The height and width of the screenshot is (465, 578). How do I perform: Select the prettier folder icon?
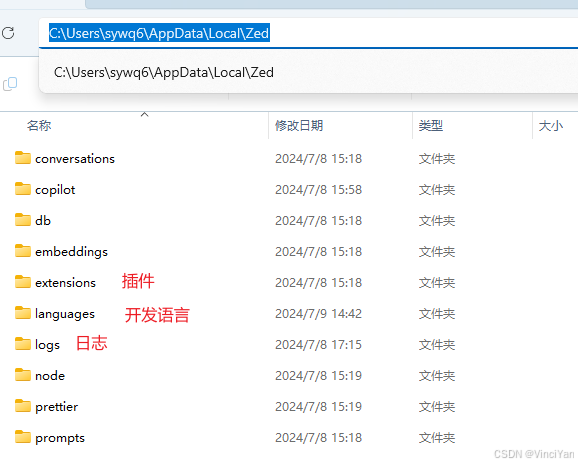[x=23, y=406]
